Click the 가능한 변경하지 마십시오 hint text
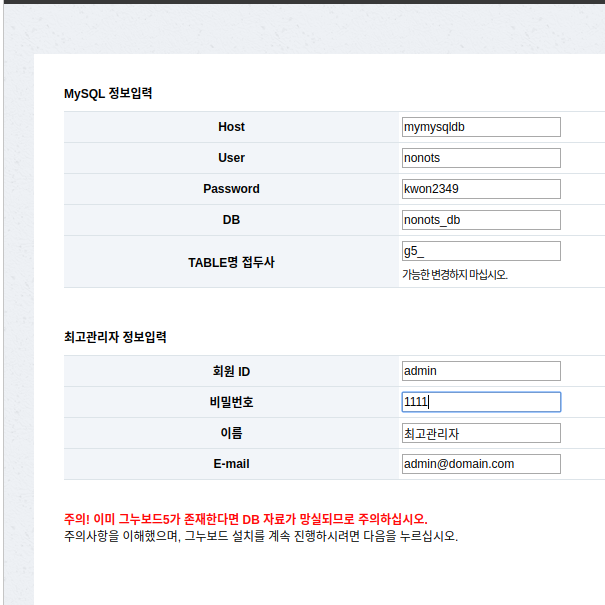 (455, 274)
